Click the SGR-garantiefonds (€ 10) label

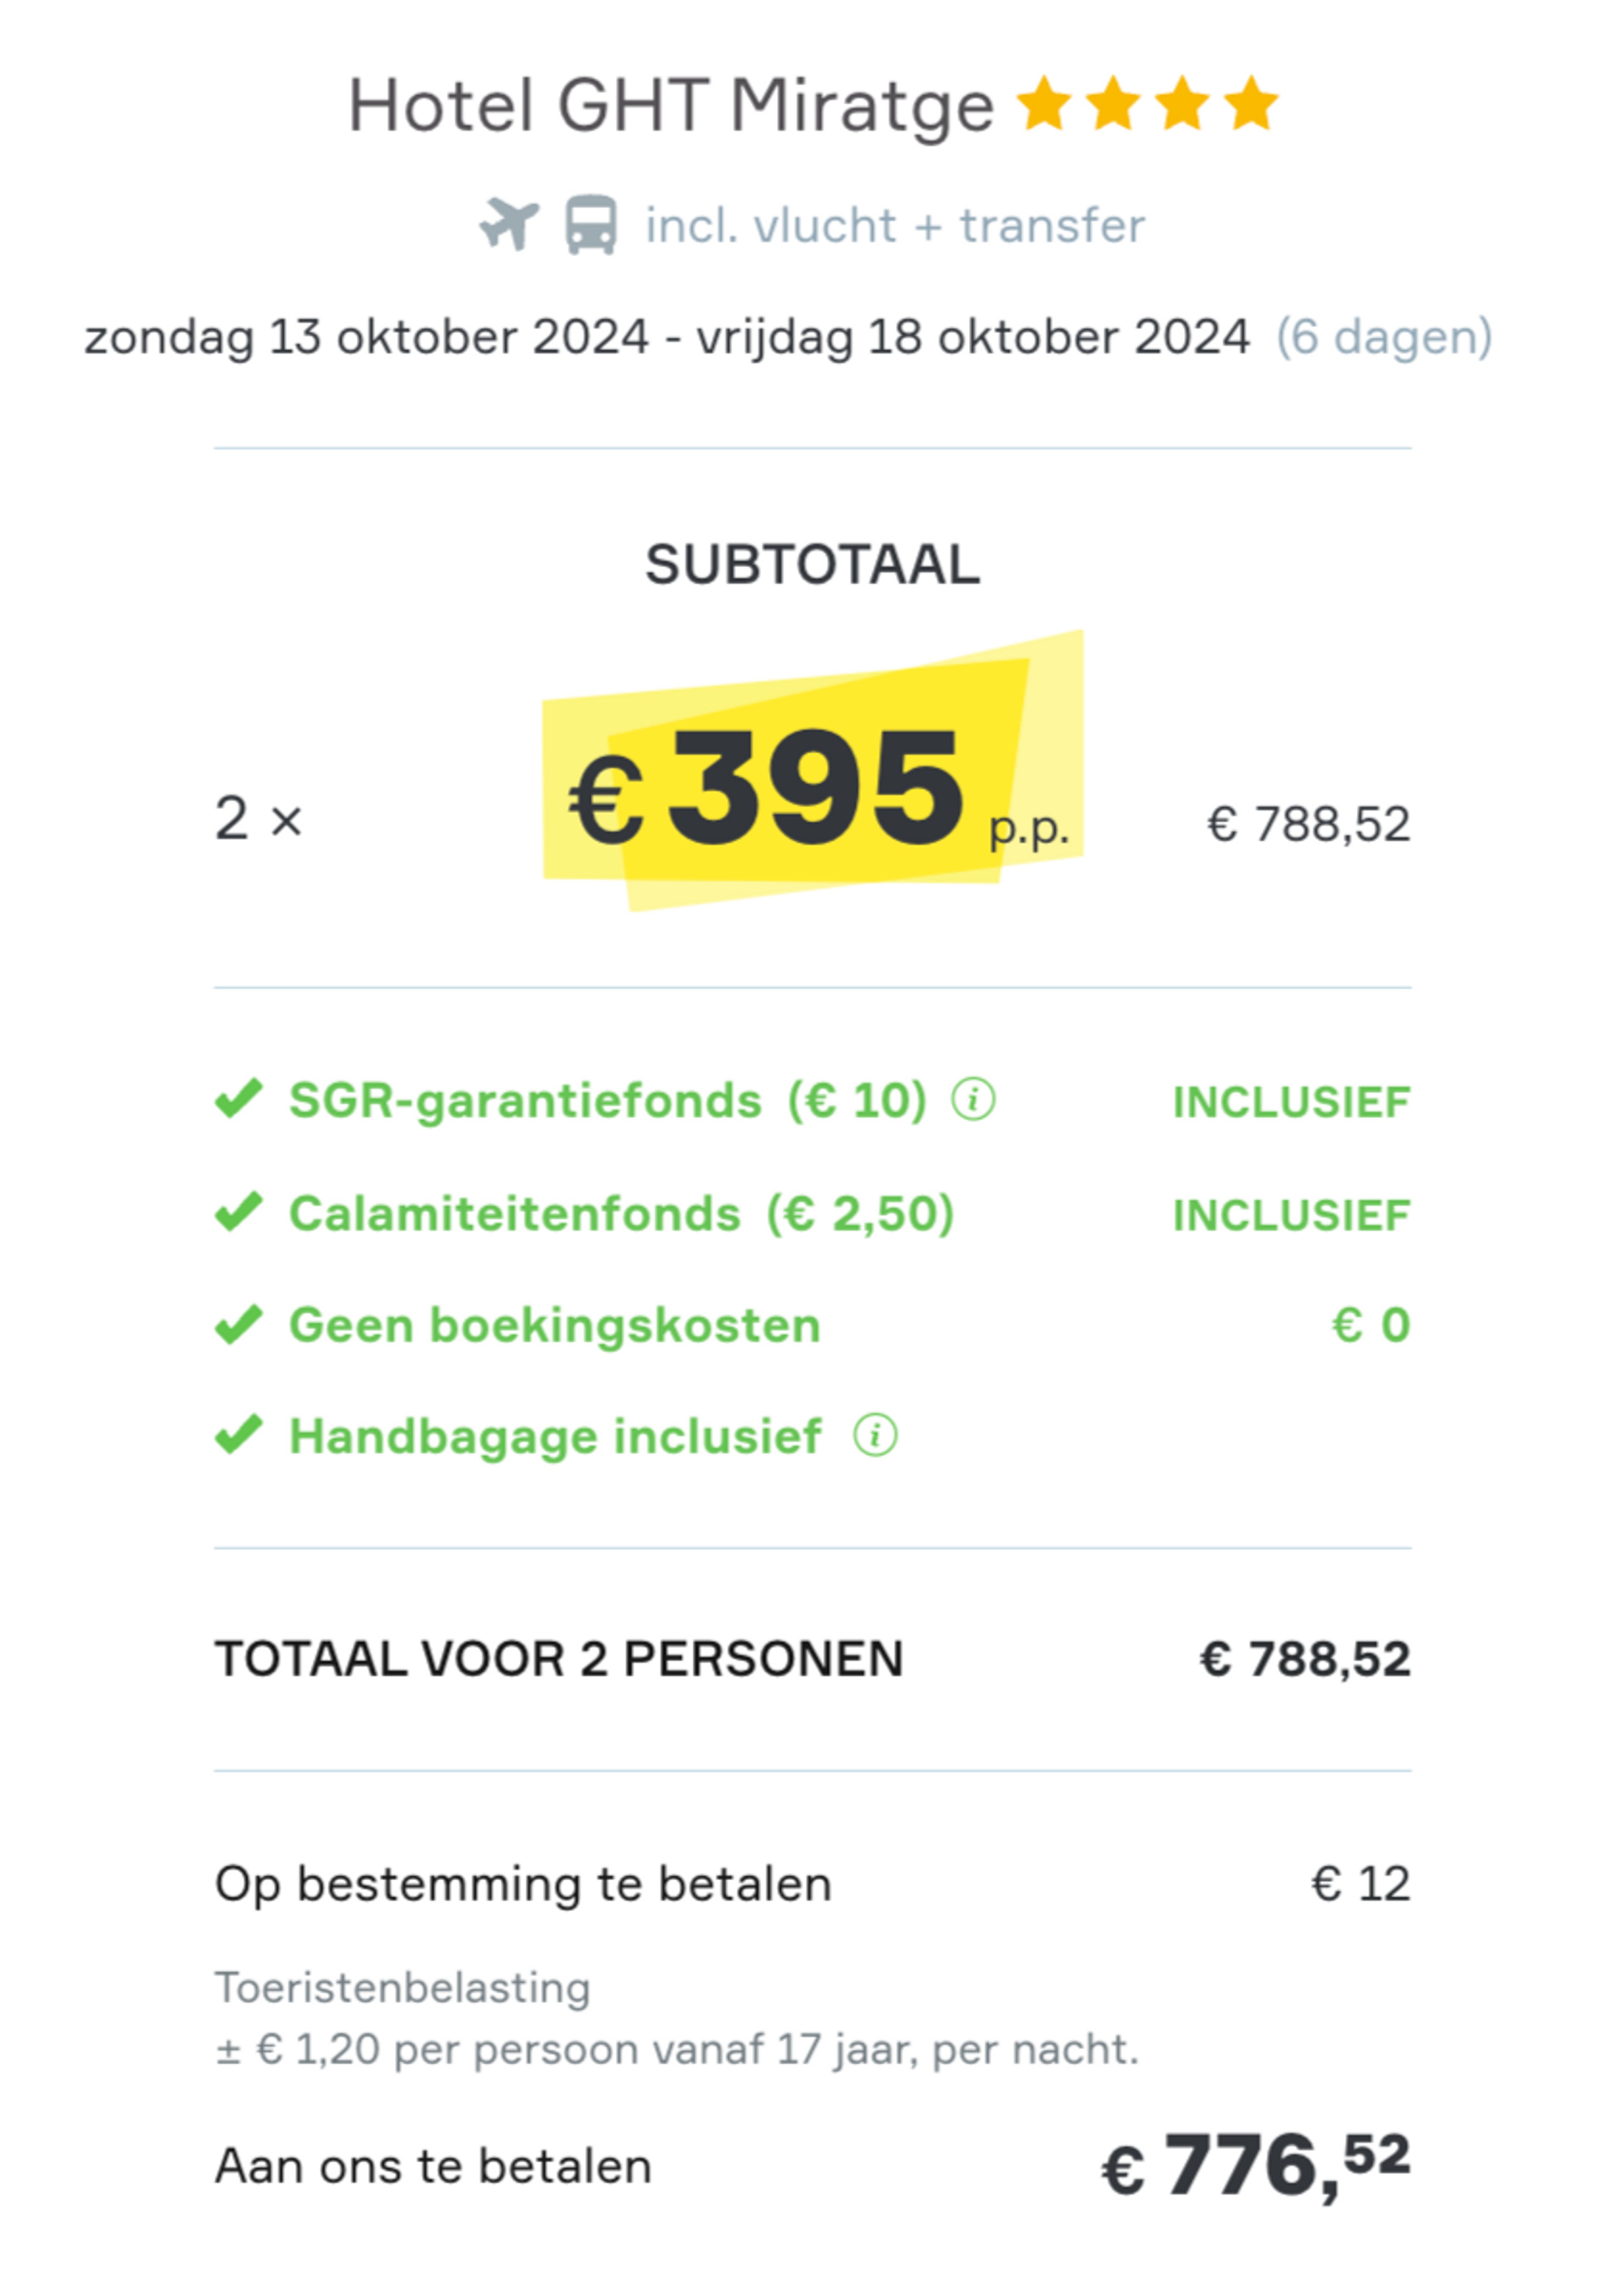[607, 1100]
